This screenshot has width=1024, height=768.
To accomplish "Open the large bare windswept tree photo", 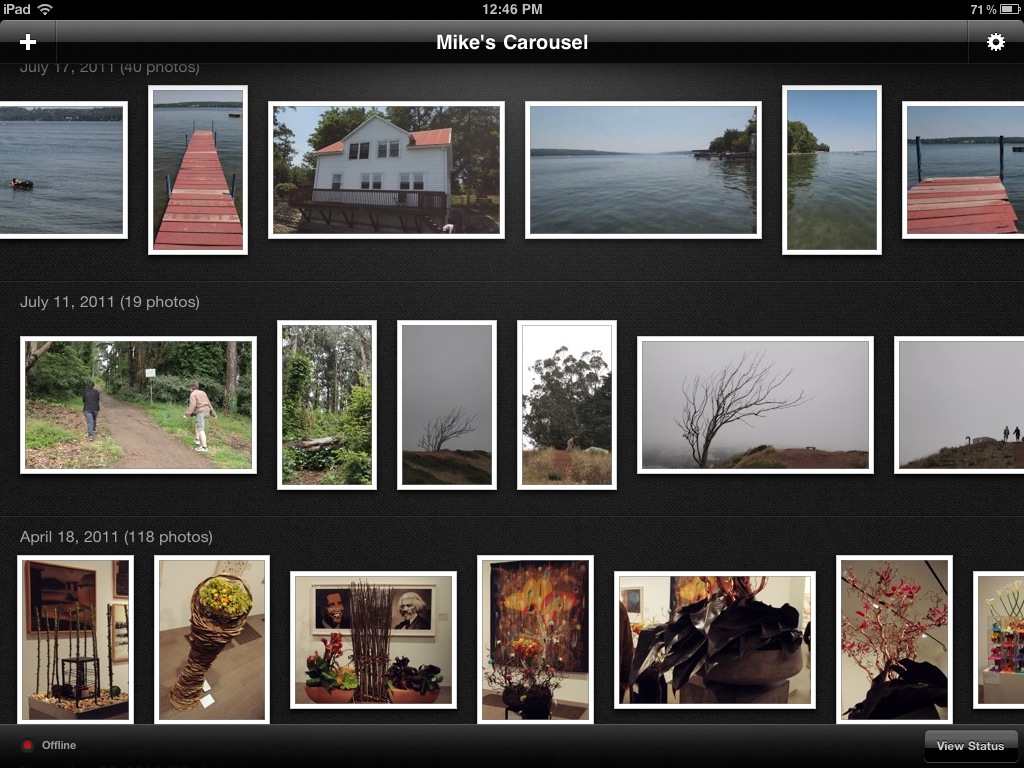I will pyautogui.click(x=755, y=405).
